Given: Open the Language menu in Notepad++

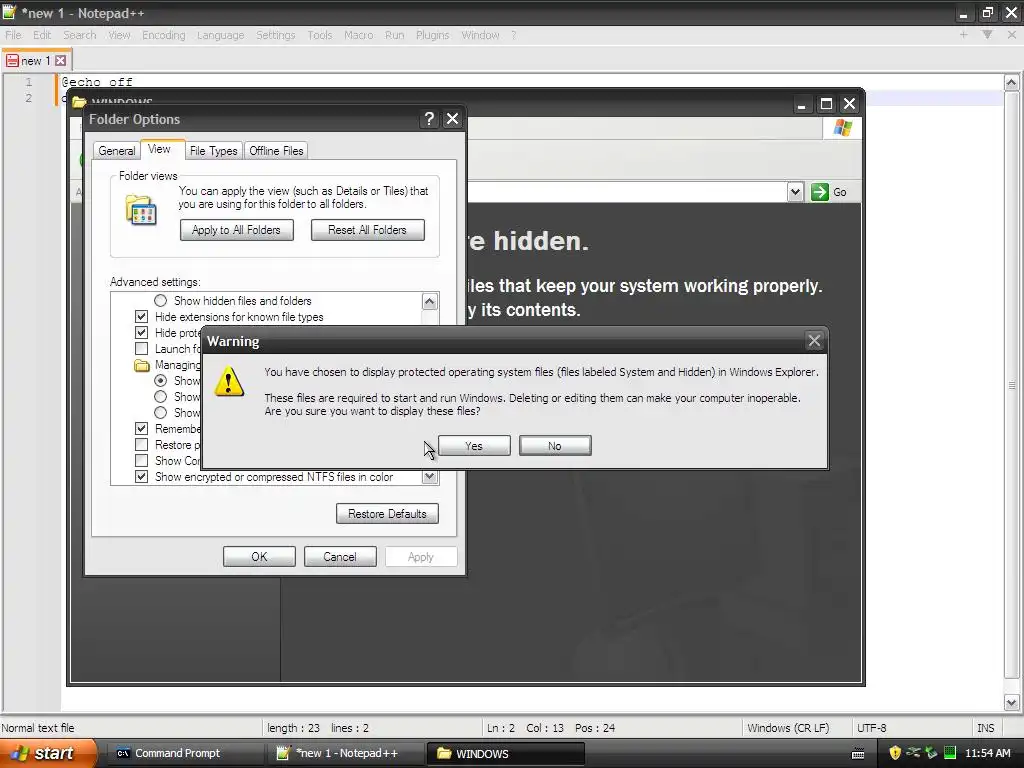Looking at the screenshot, I should pos(221,35).
